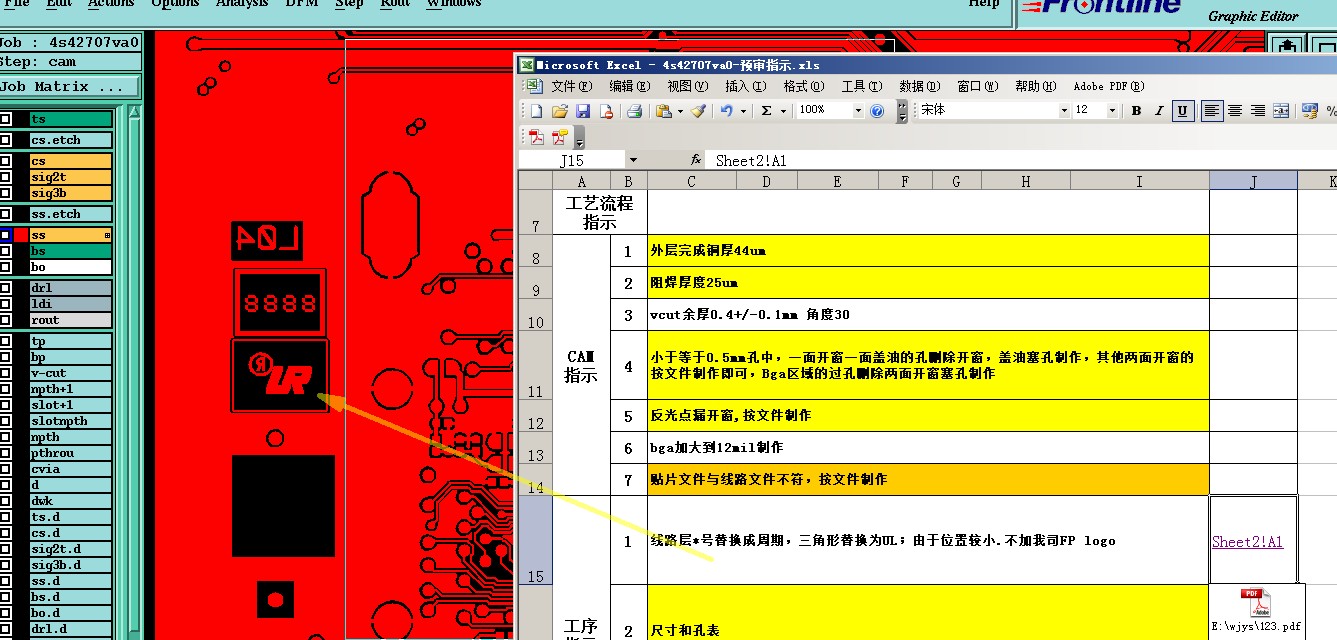The width and height of the screenshot is (1337, 640).
Task: Click the red color swatch of ss layer
Action: tap(21, 235)
